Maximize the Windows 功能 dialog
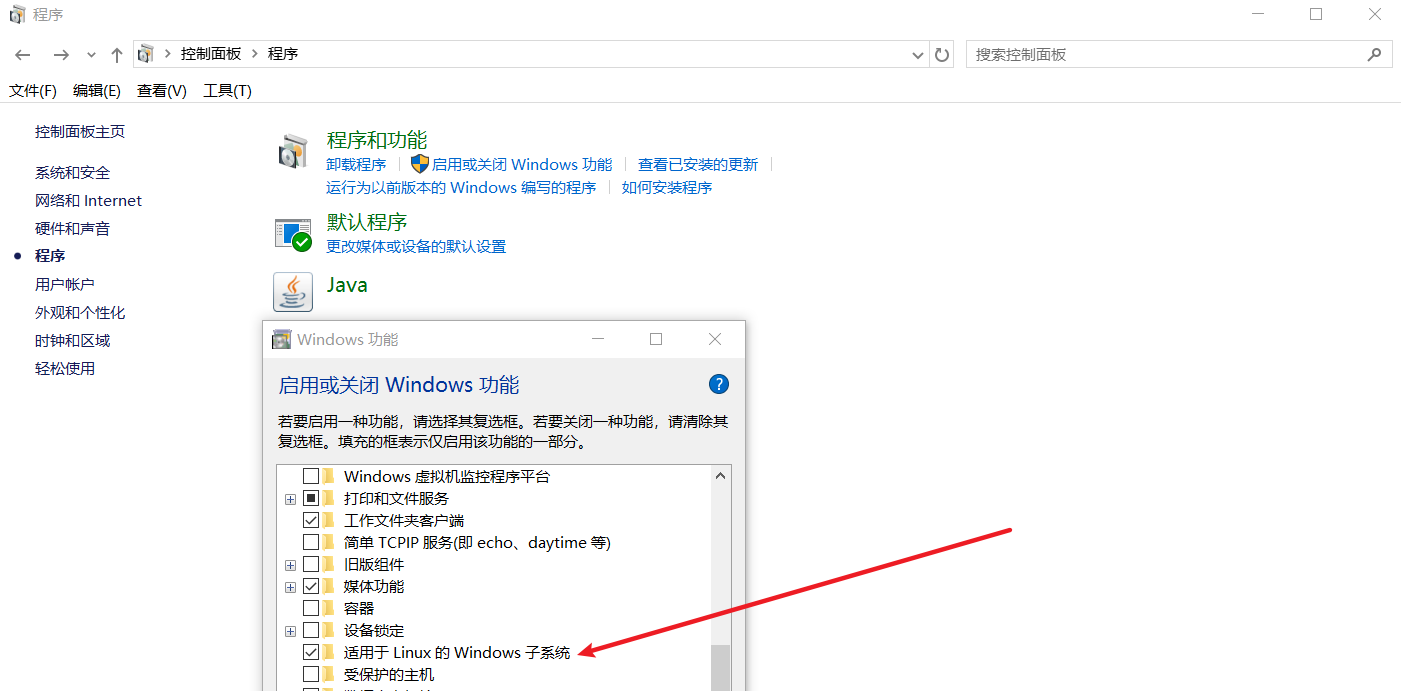 (656, 340)
